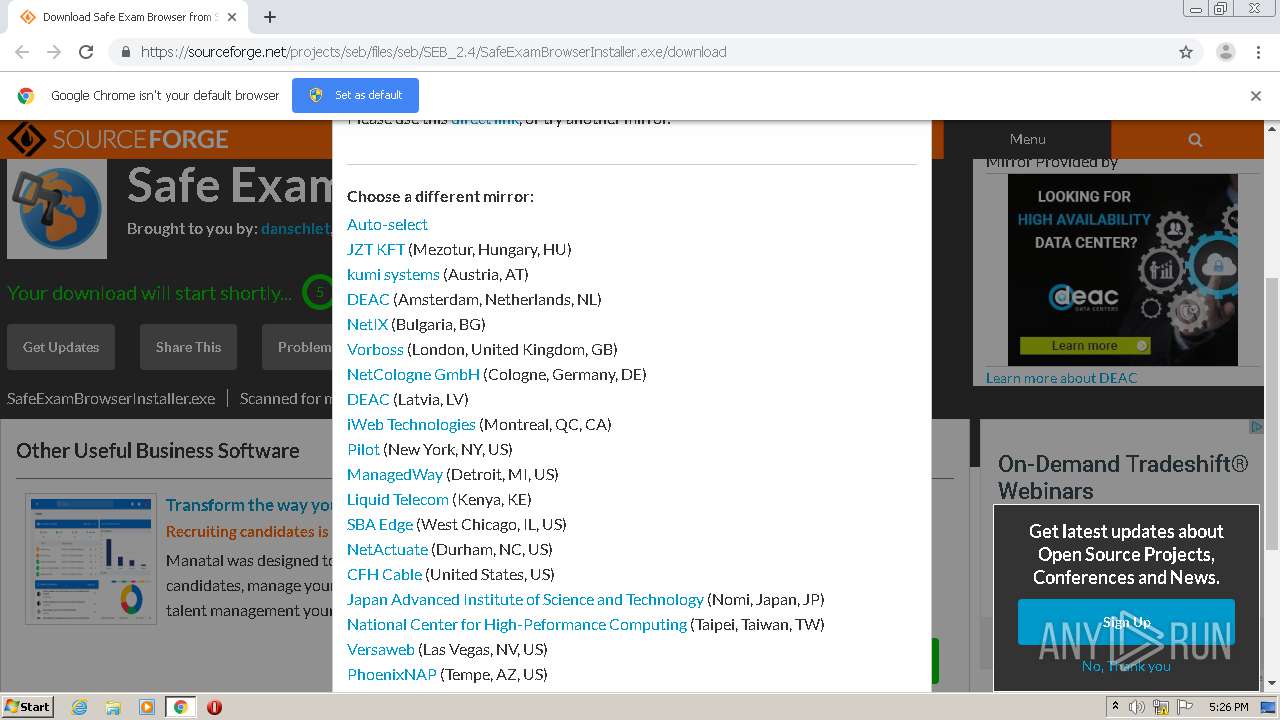Image resolution: width=1280 pixels, height=720 pixels.
Task: Reload the page with refresh icon
Action: [x=86, y=52]
